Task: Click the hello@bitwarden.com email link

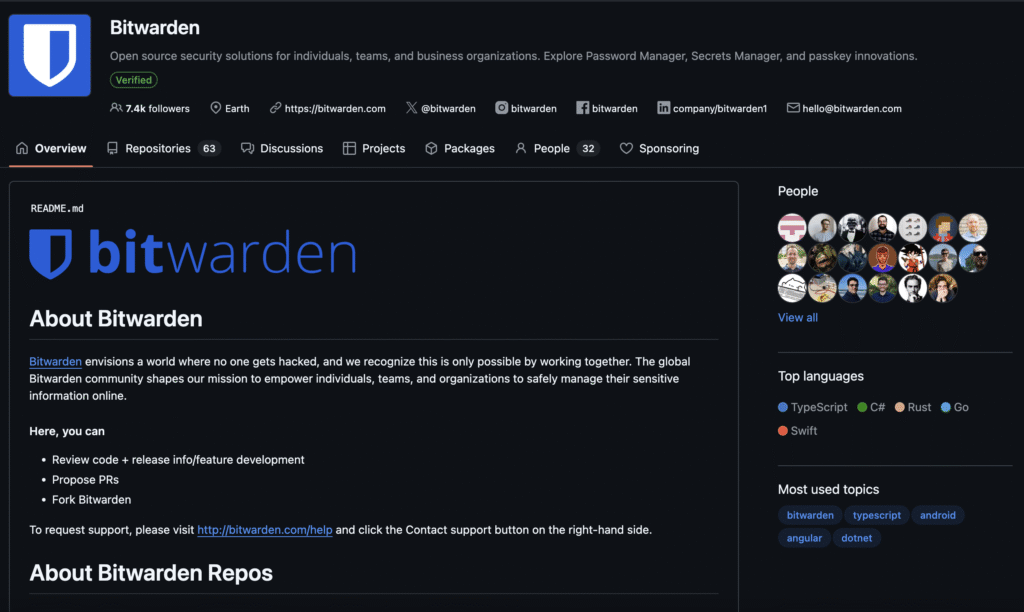Action: click(x=852, y=108)
